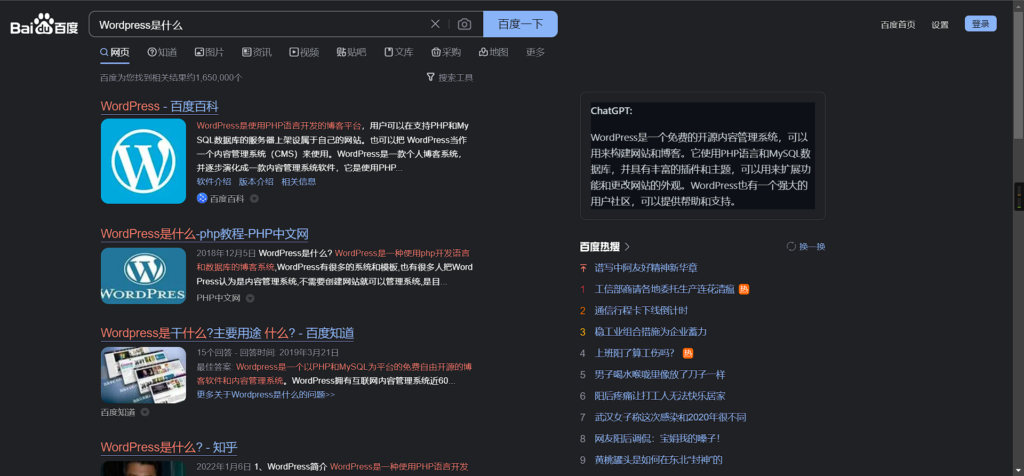The height and width of the screenshot is (476, 1024).
Task: Click the blue WordPress logo thumbnail
Action: 143,161
